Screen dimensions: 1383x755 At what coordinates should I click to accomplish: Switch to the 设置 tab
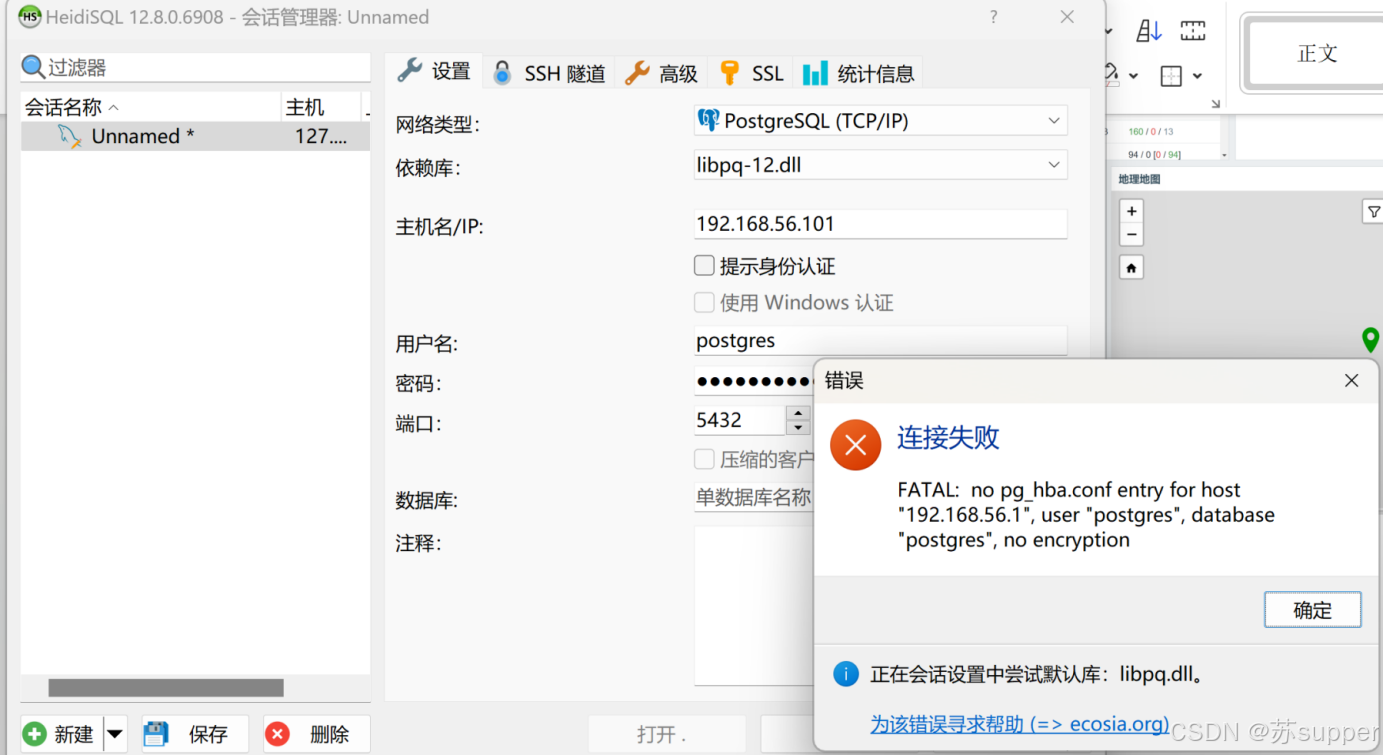point(434,71)
